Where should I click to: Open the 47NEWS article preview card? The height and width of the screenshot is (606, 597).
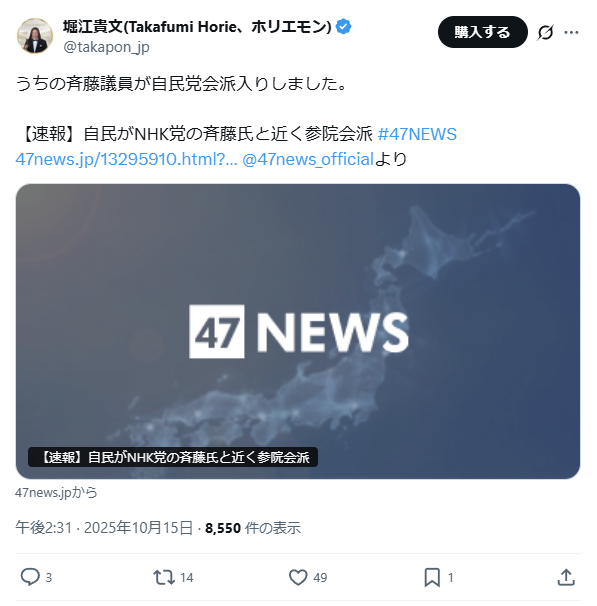coord(298,331)
